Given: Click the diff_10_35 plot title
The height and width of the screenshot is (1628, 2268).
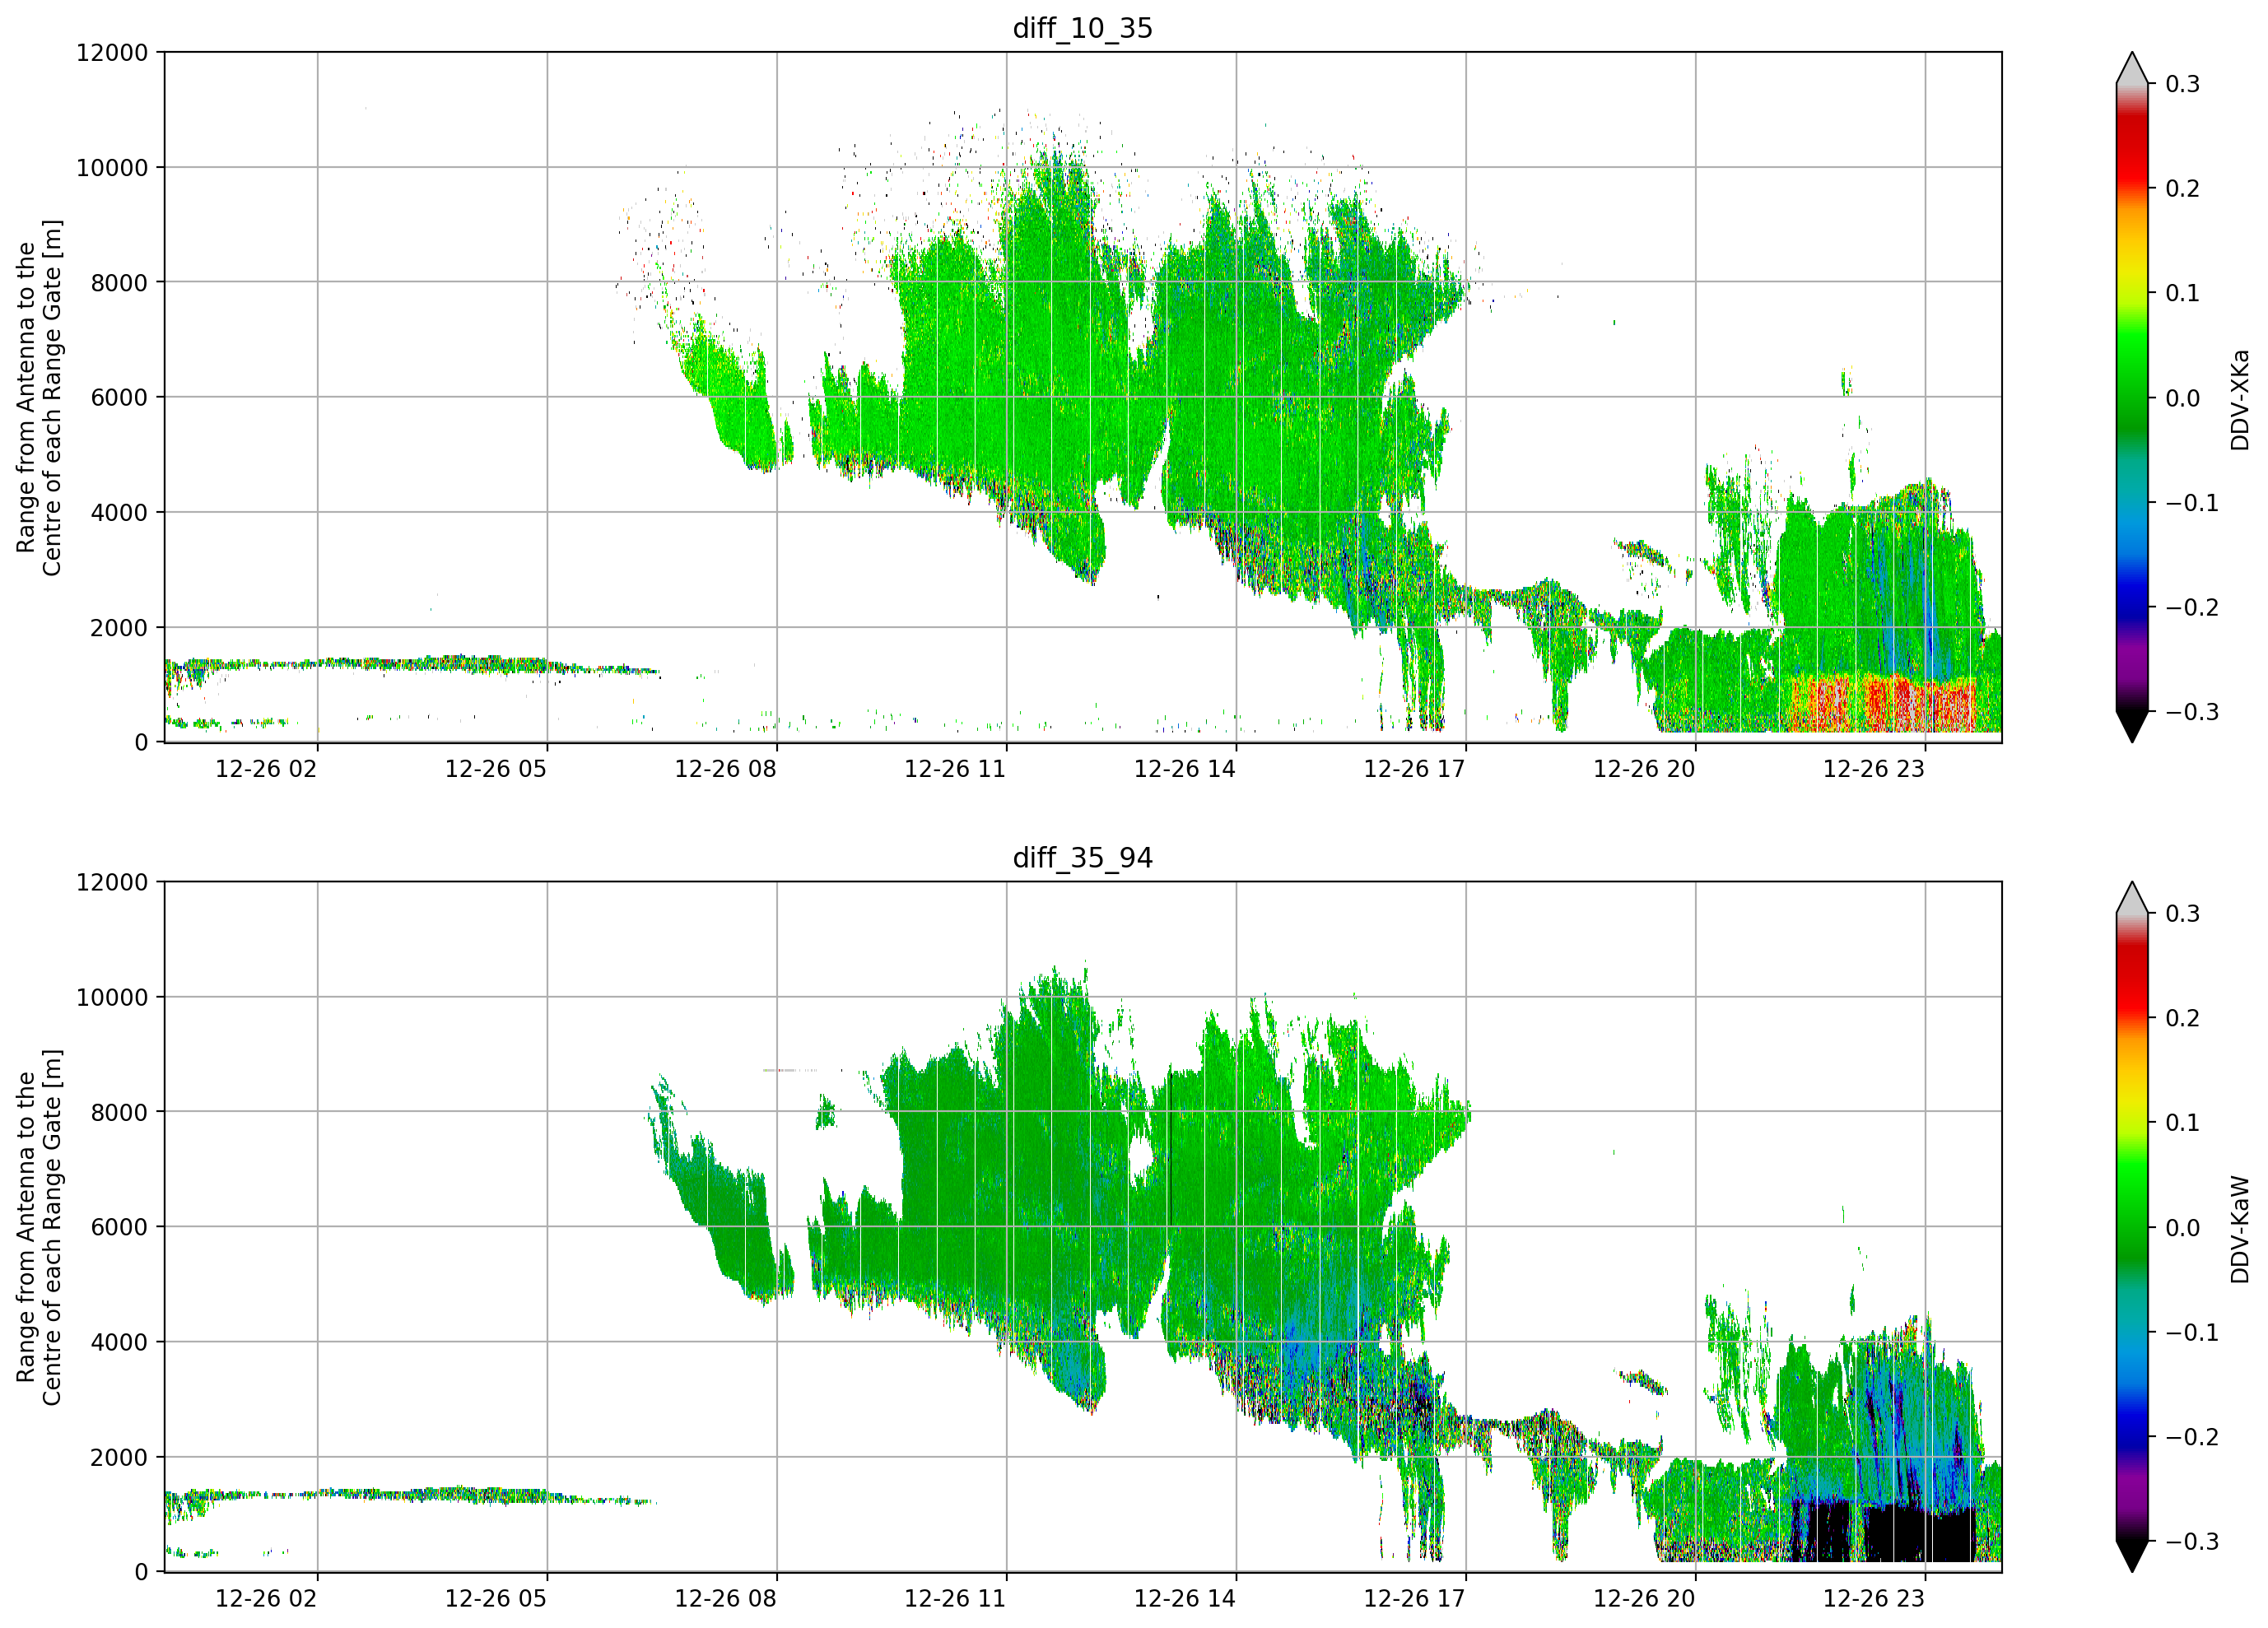Looking at the screenshot, I should 1083,28.
